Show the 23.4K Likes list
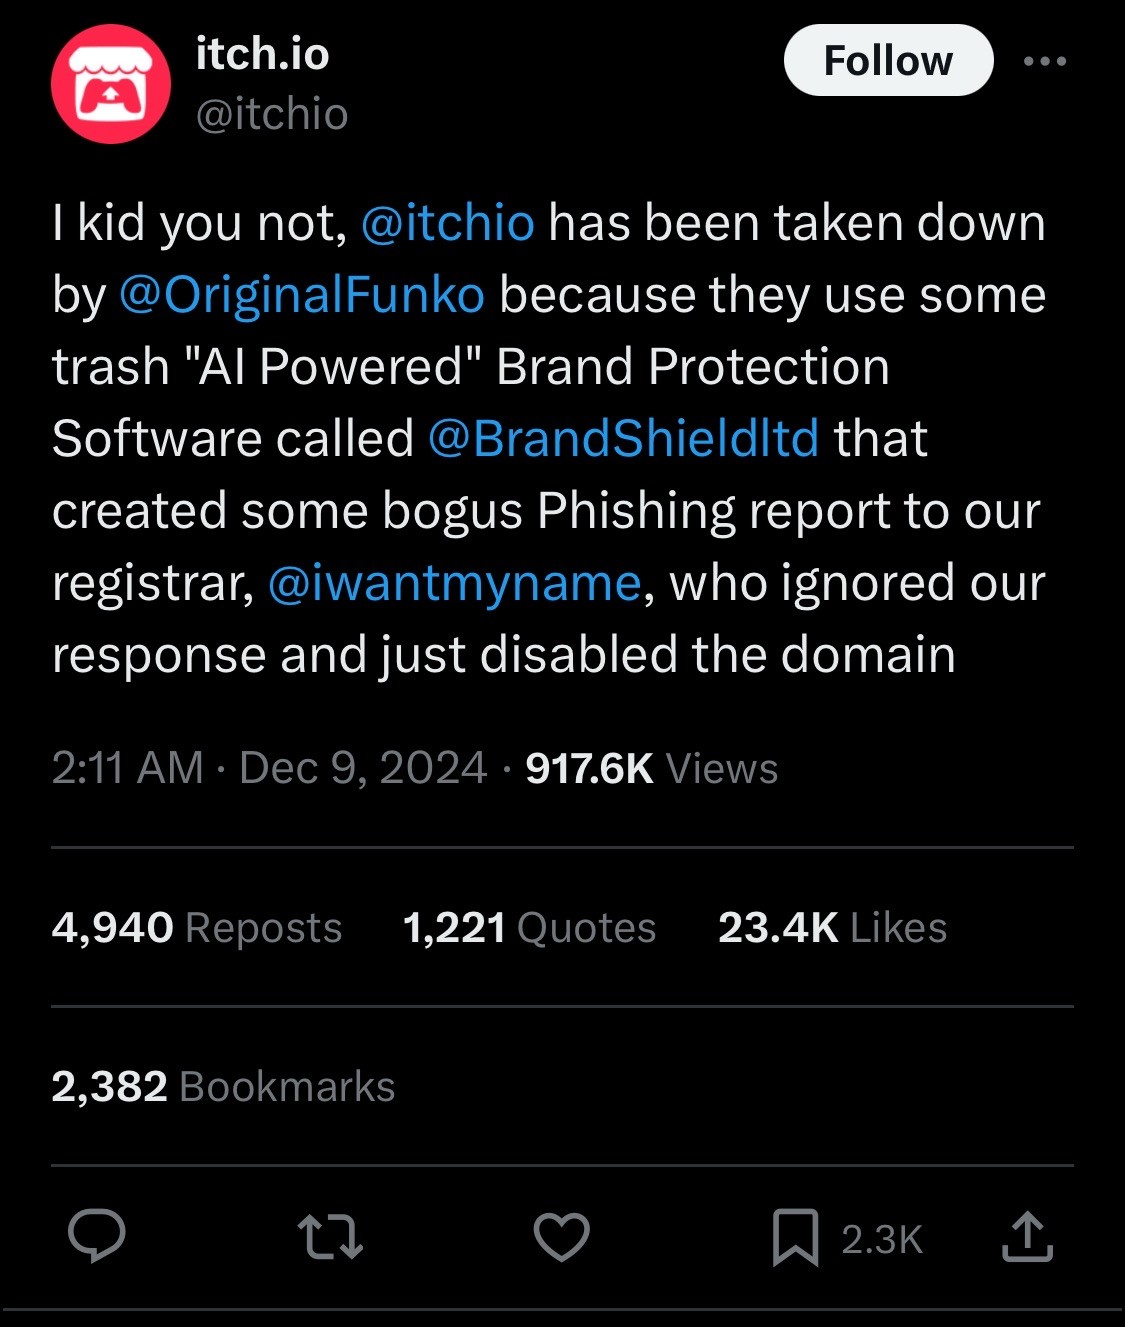Screen dimensions: 1125x1327 point(832,928)
